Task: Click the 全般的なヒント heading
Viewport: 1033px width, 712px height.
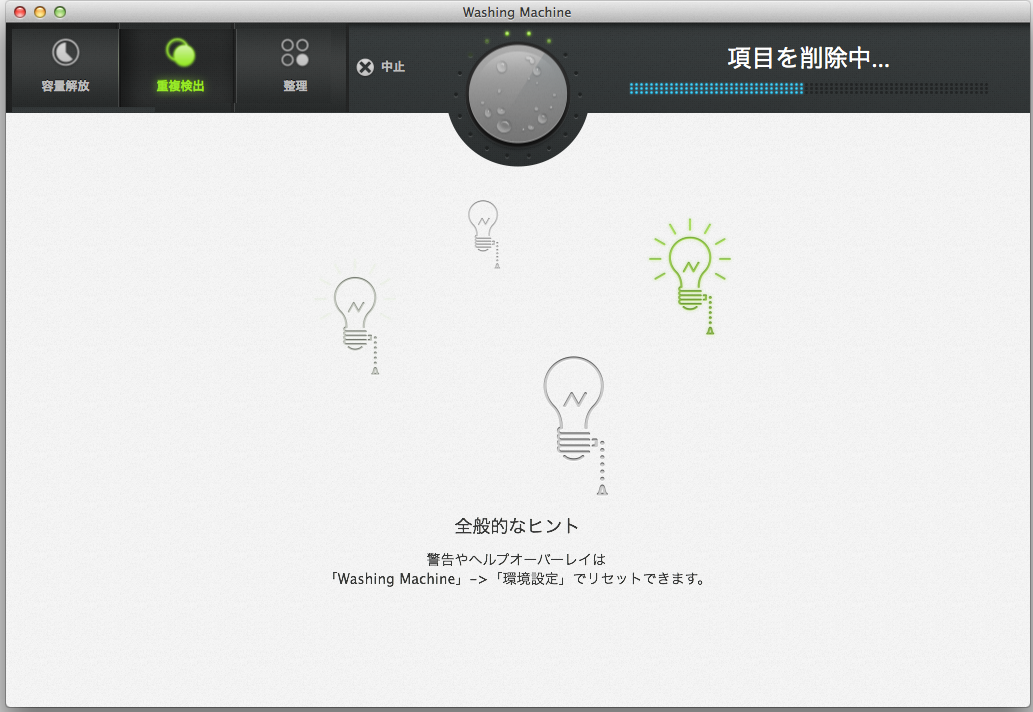Action: [516, 526]
